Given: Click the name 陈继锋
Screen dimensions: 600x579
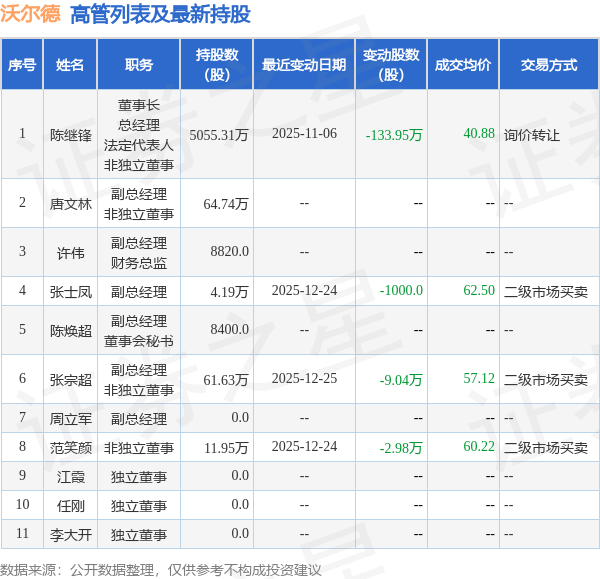Looking at the screenshot, I should [x=71, y=135].
